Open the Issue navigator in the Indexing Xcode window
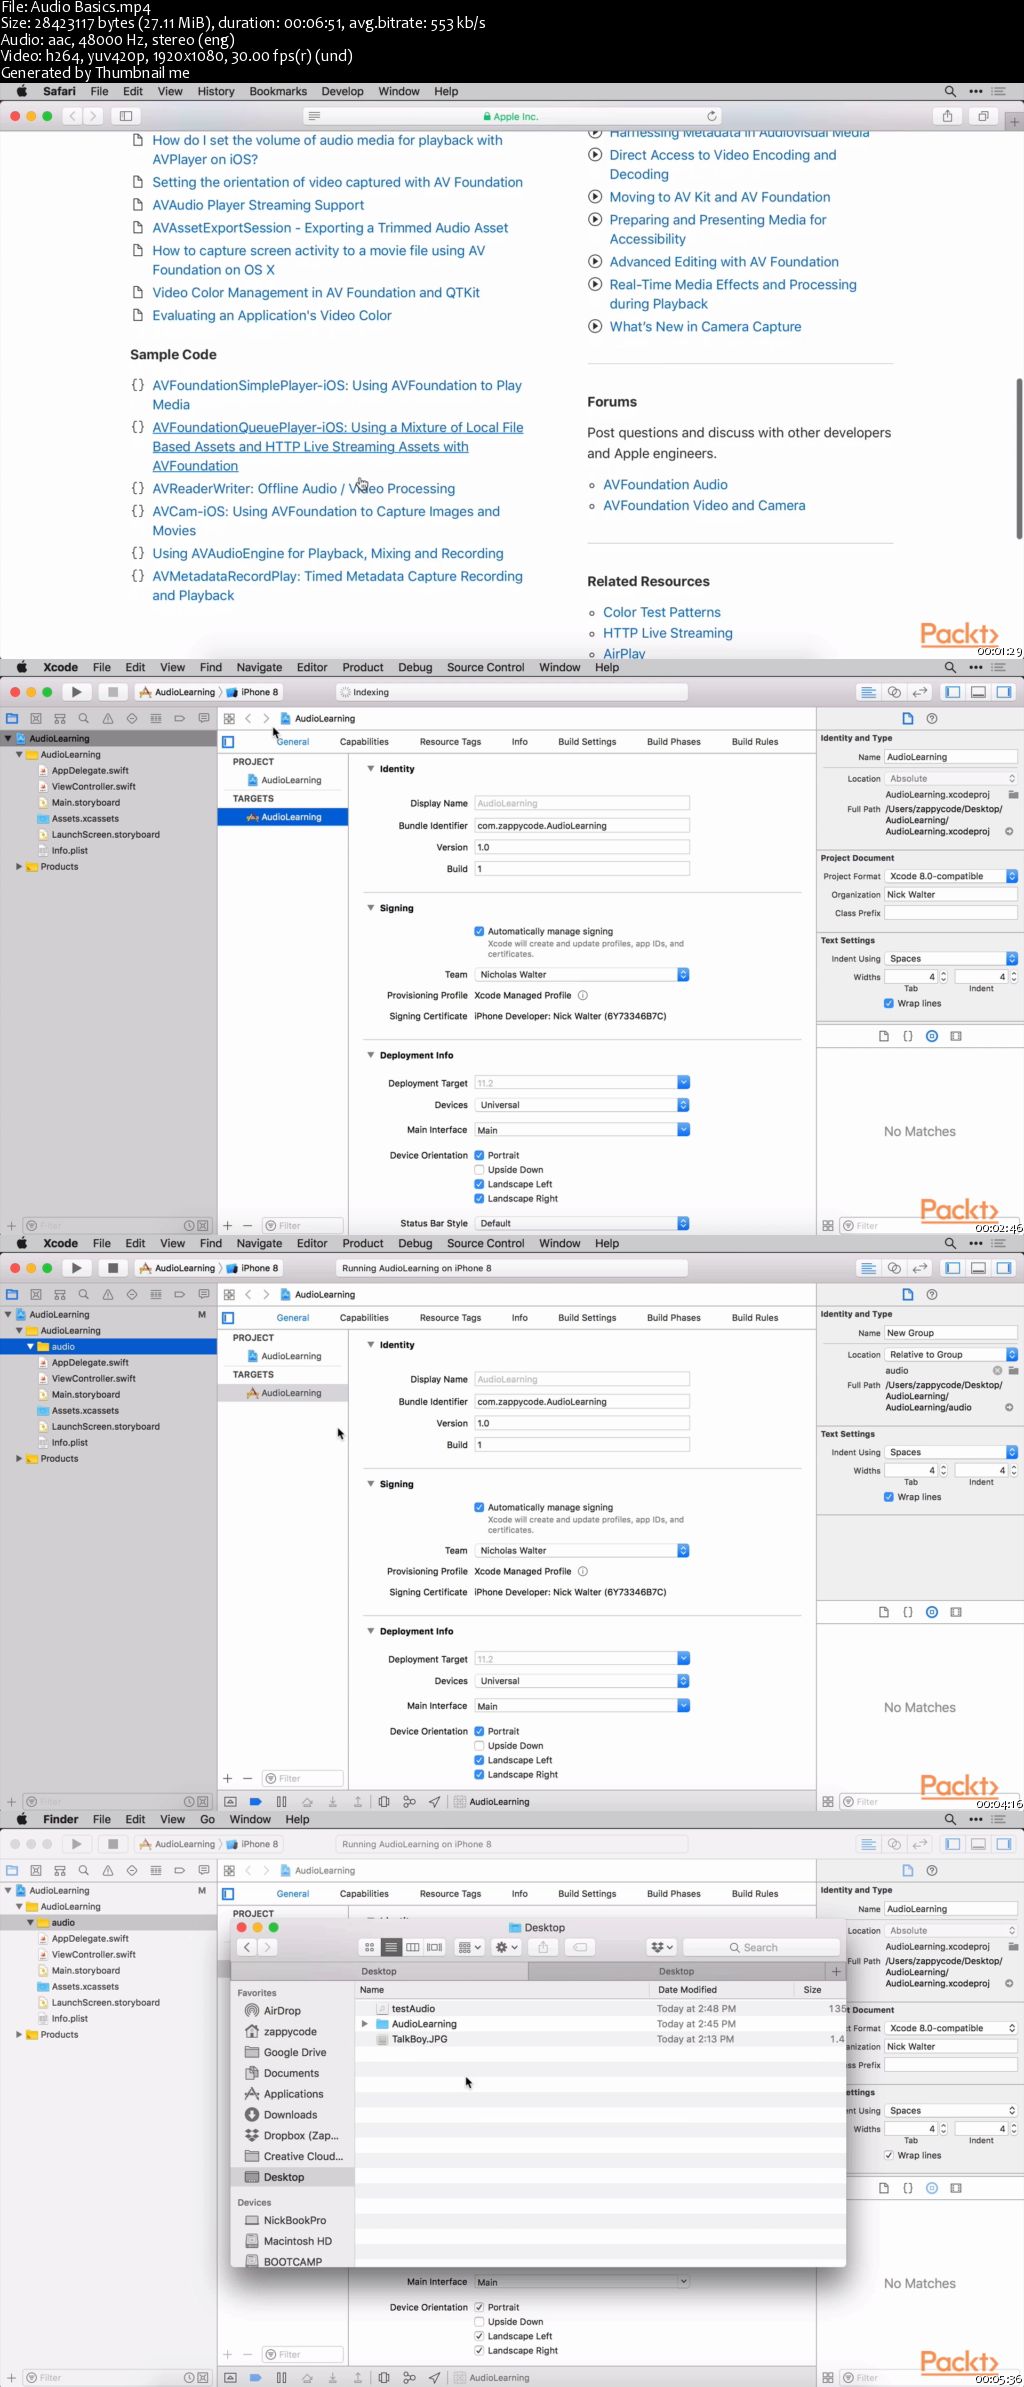The height and width of the screenshot is (2387, 1024). coord(108,719)
